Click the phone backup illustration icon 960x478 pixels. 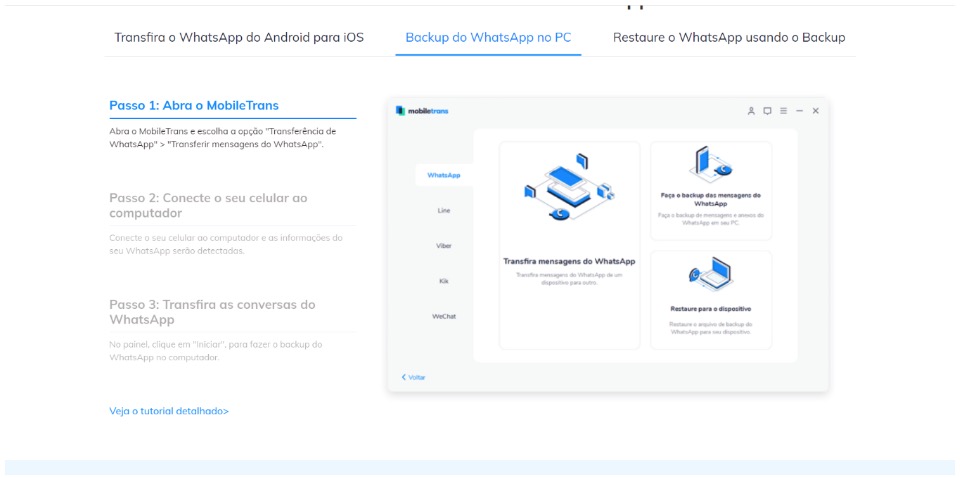pyautogui.click(x=711, y=162)
